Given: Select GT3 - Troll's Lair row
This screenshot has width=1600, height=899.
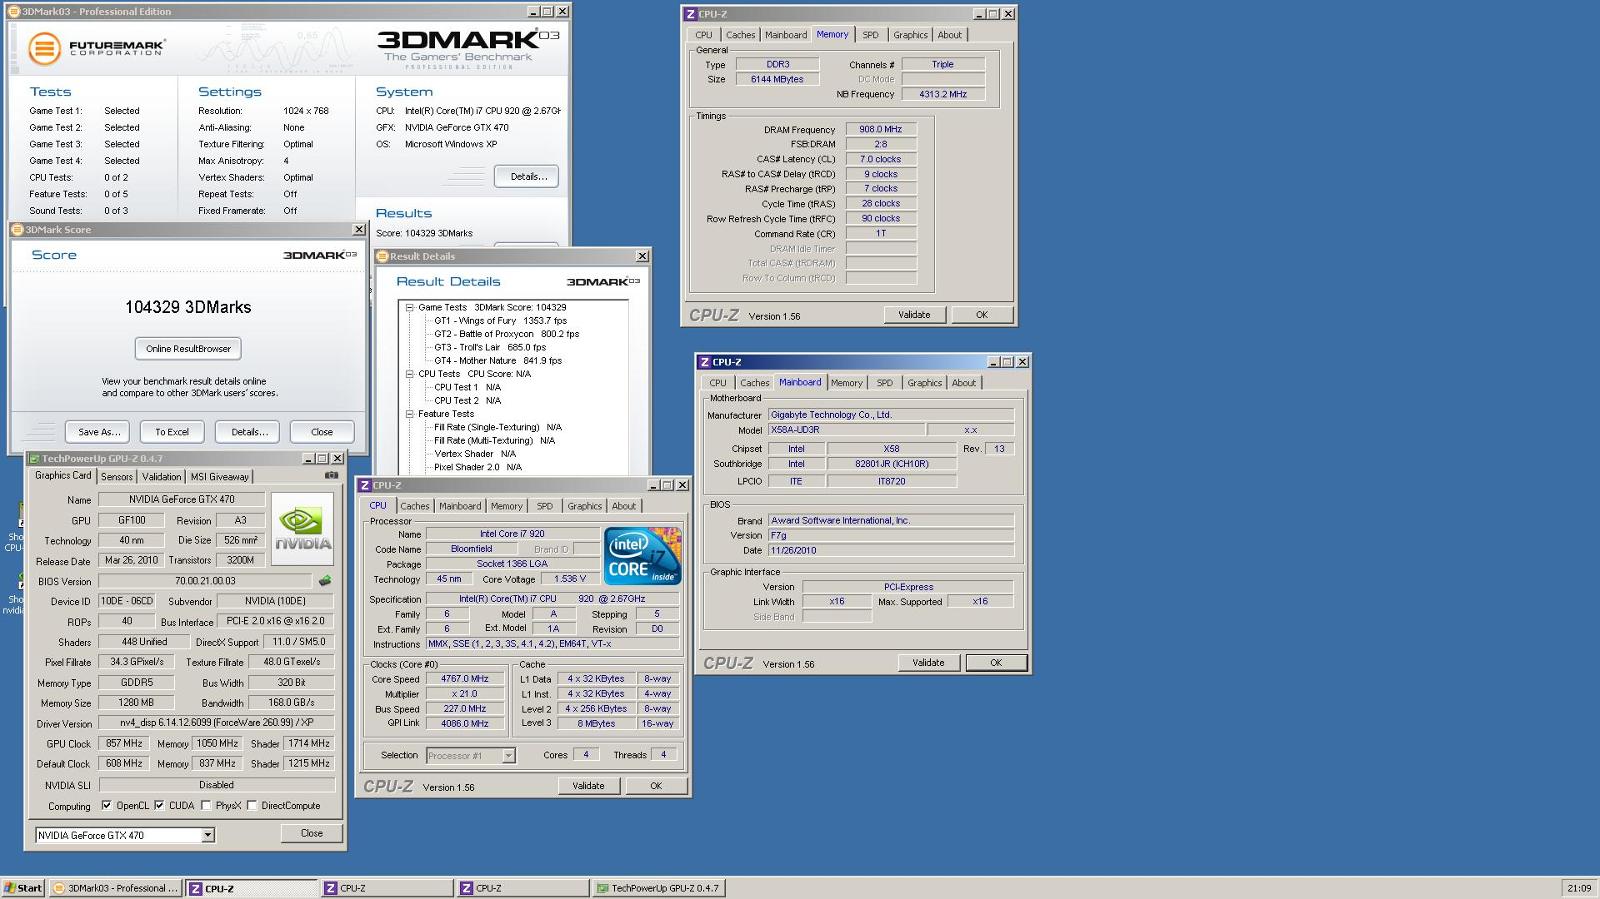Looking at the screenshot, I should tap(490, 348).
